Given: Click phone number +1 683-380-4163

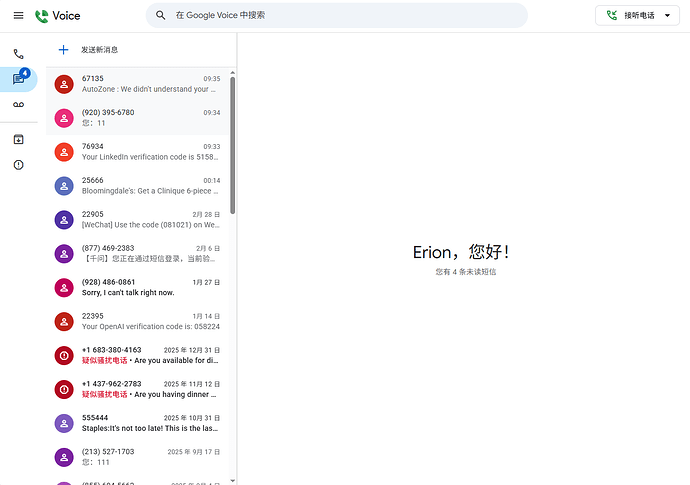Looking at the screenshot, I should click(x=111, y=349).
